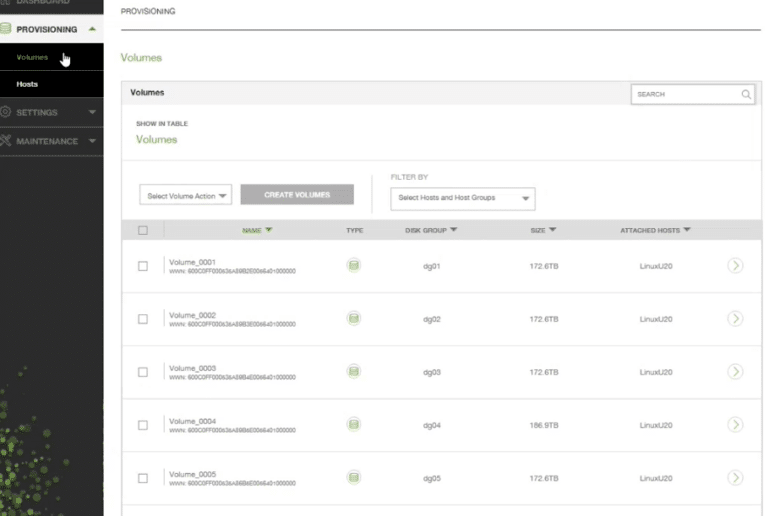Click the Volume_0002 name

(x=192, y=315)
